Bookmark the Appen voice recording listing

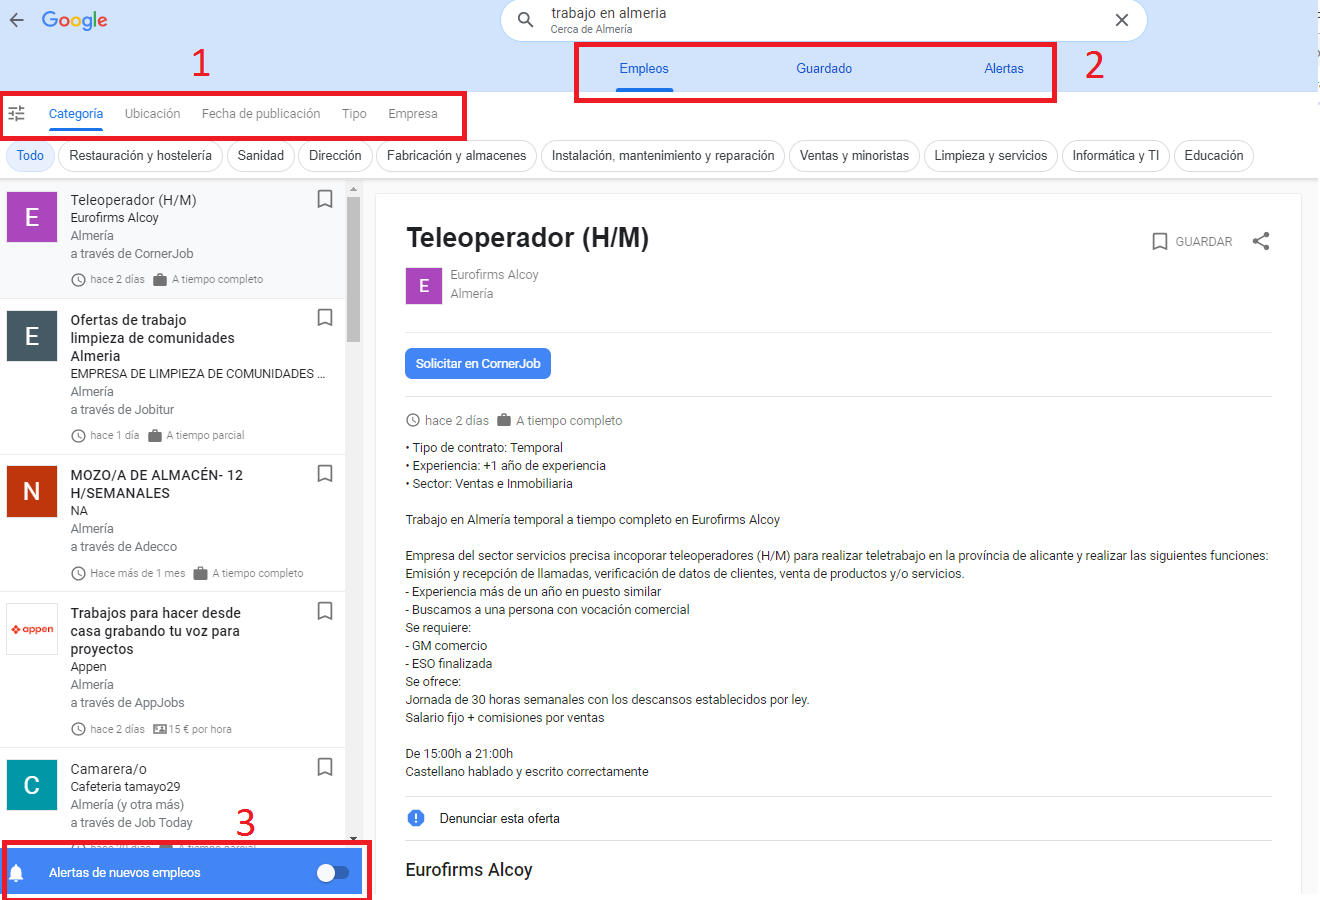click(325, 611)
